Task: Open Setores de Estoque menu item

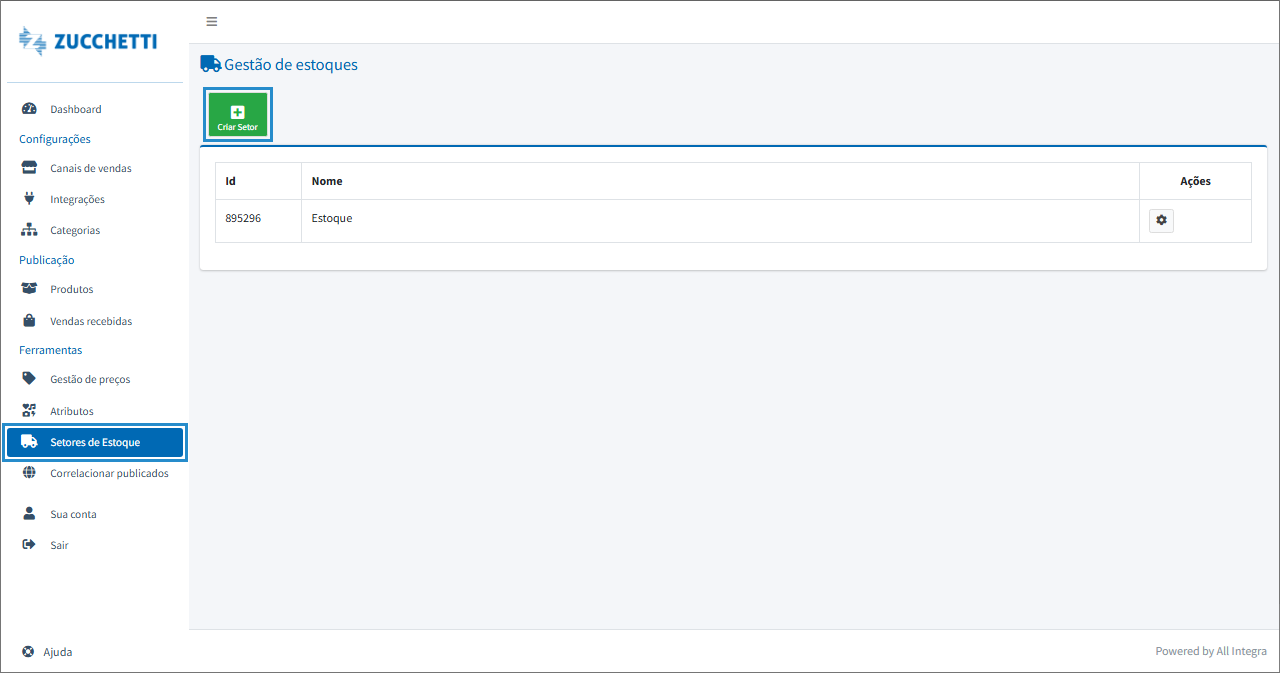Action: point(95,442)
